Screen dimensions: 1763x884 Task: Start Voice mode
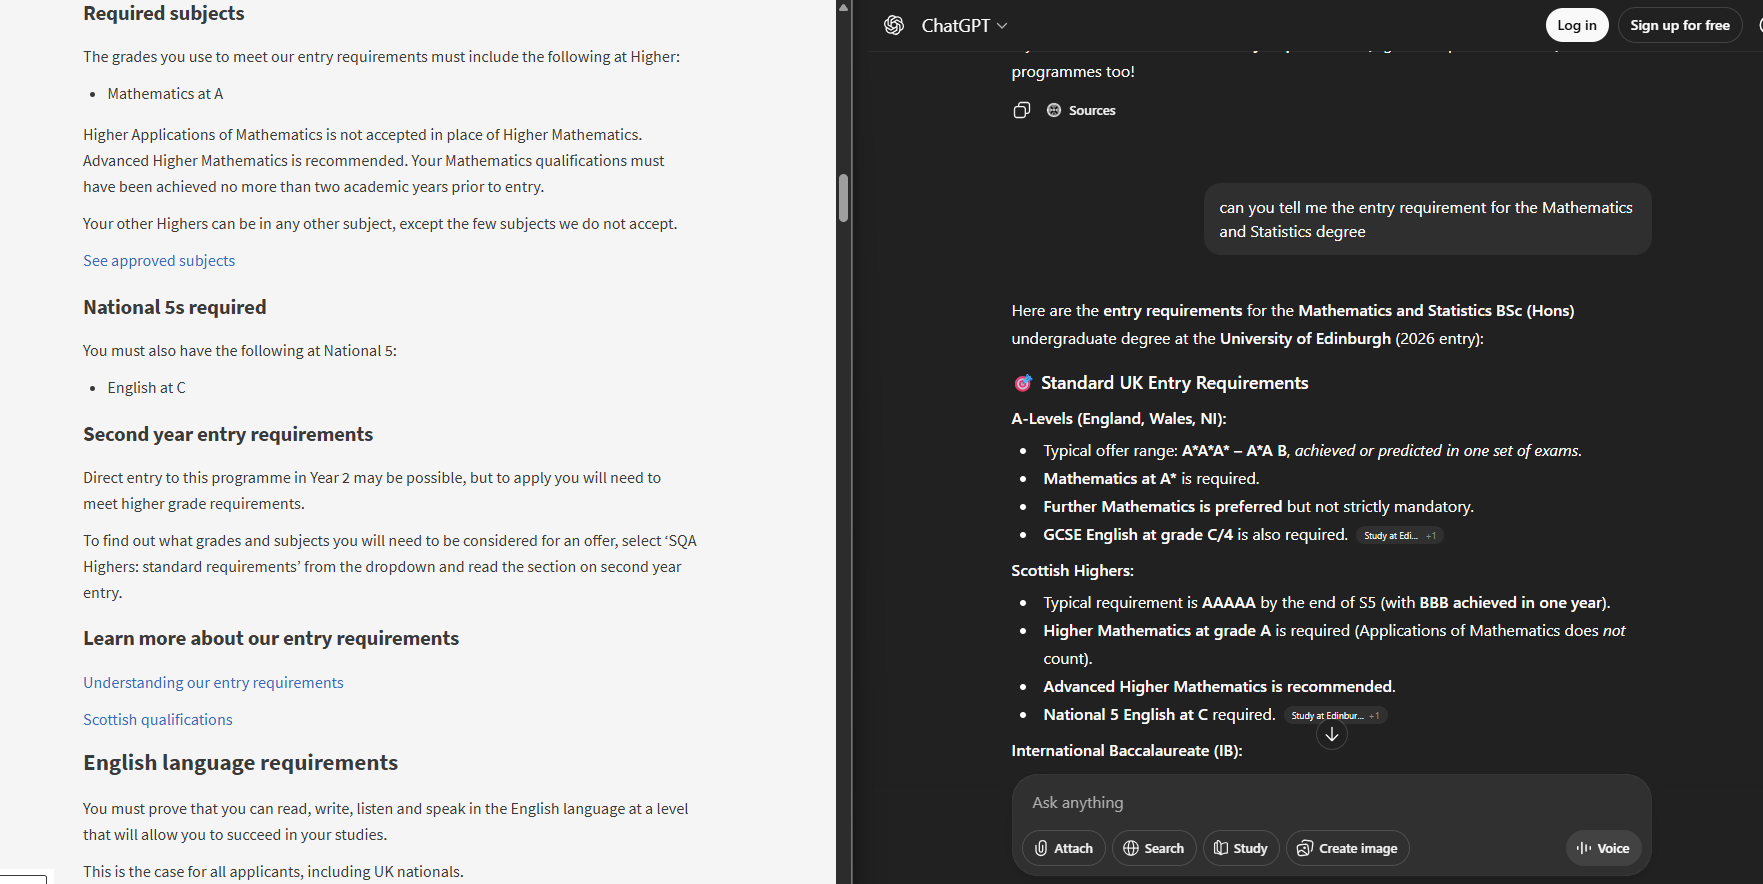1603,848
